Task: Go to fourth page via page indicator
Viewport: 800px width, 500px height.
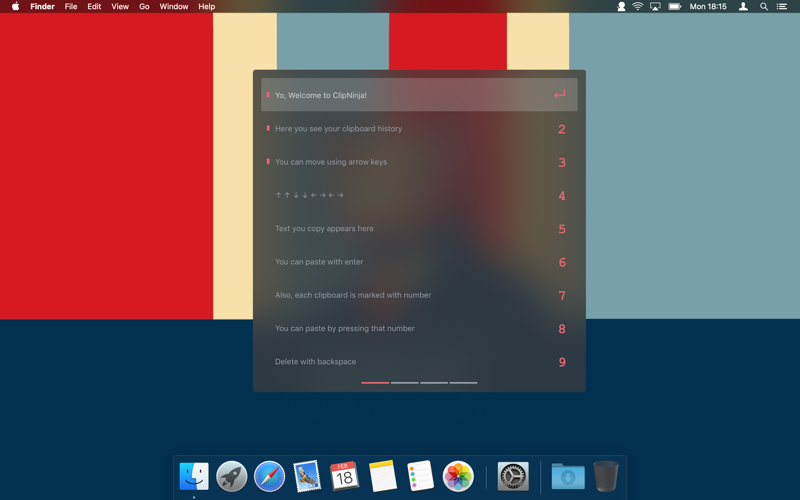Action: point(463,383)
